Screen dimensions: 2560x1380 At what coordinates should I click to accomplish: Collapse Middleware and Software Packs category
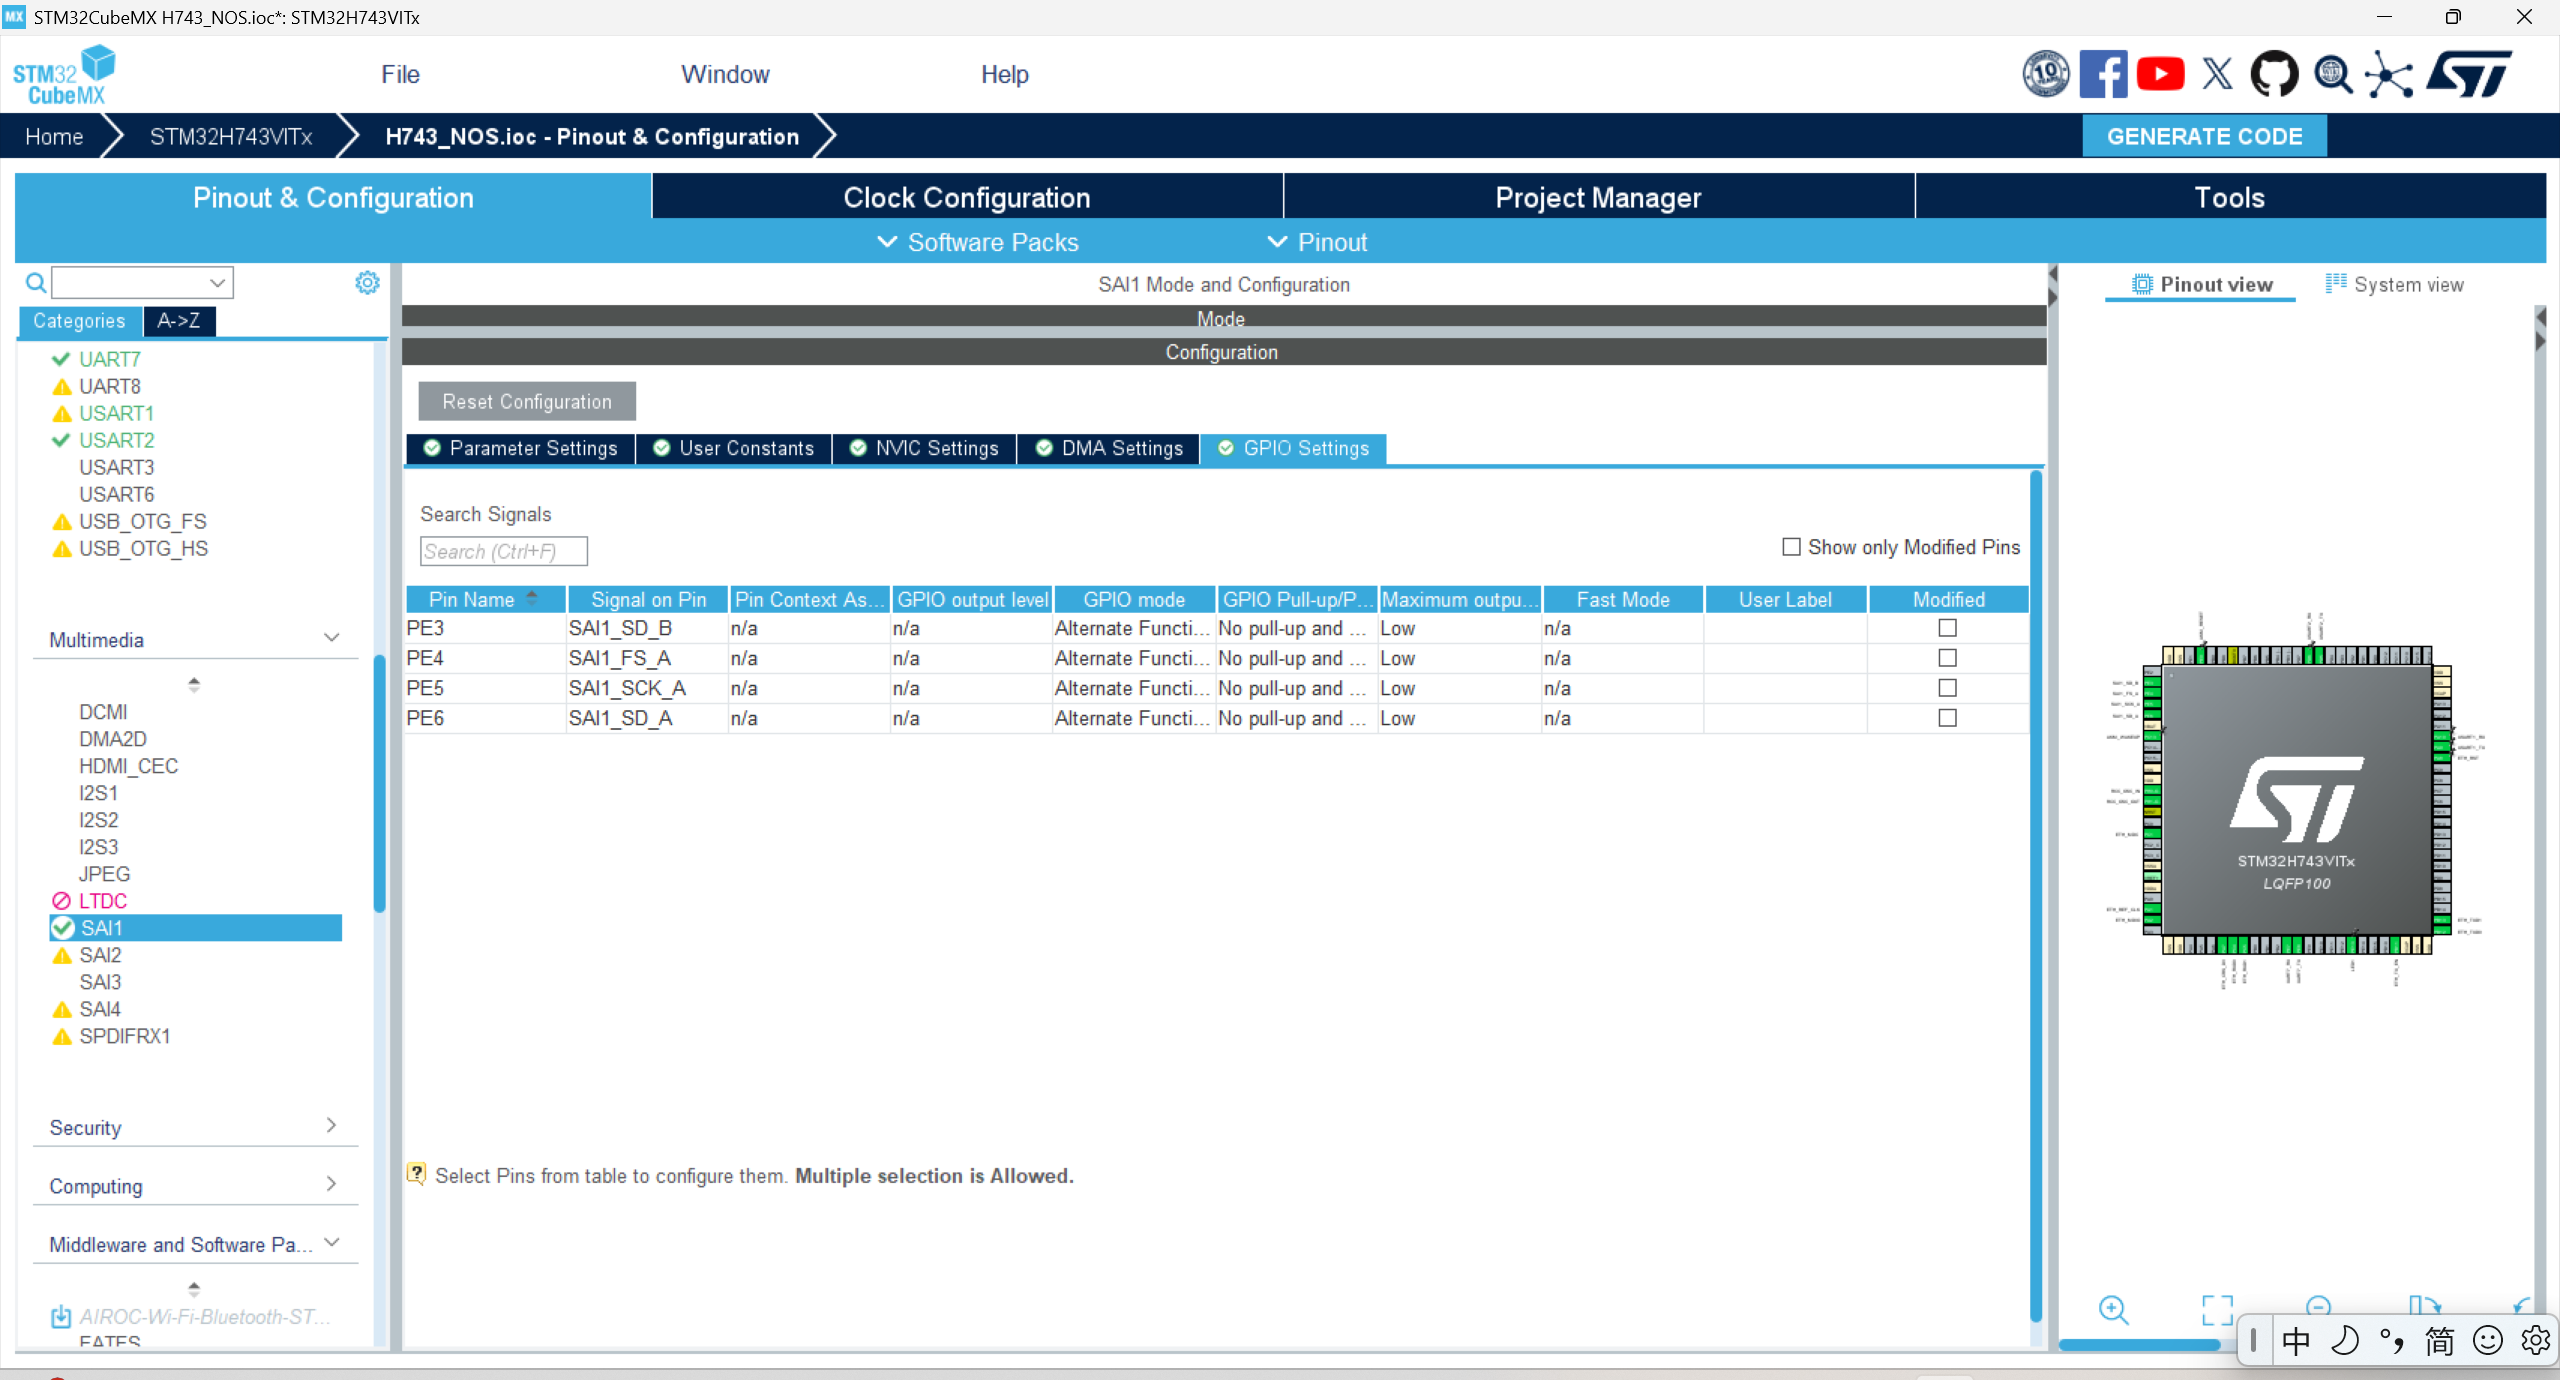coord(332,1242)
